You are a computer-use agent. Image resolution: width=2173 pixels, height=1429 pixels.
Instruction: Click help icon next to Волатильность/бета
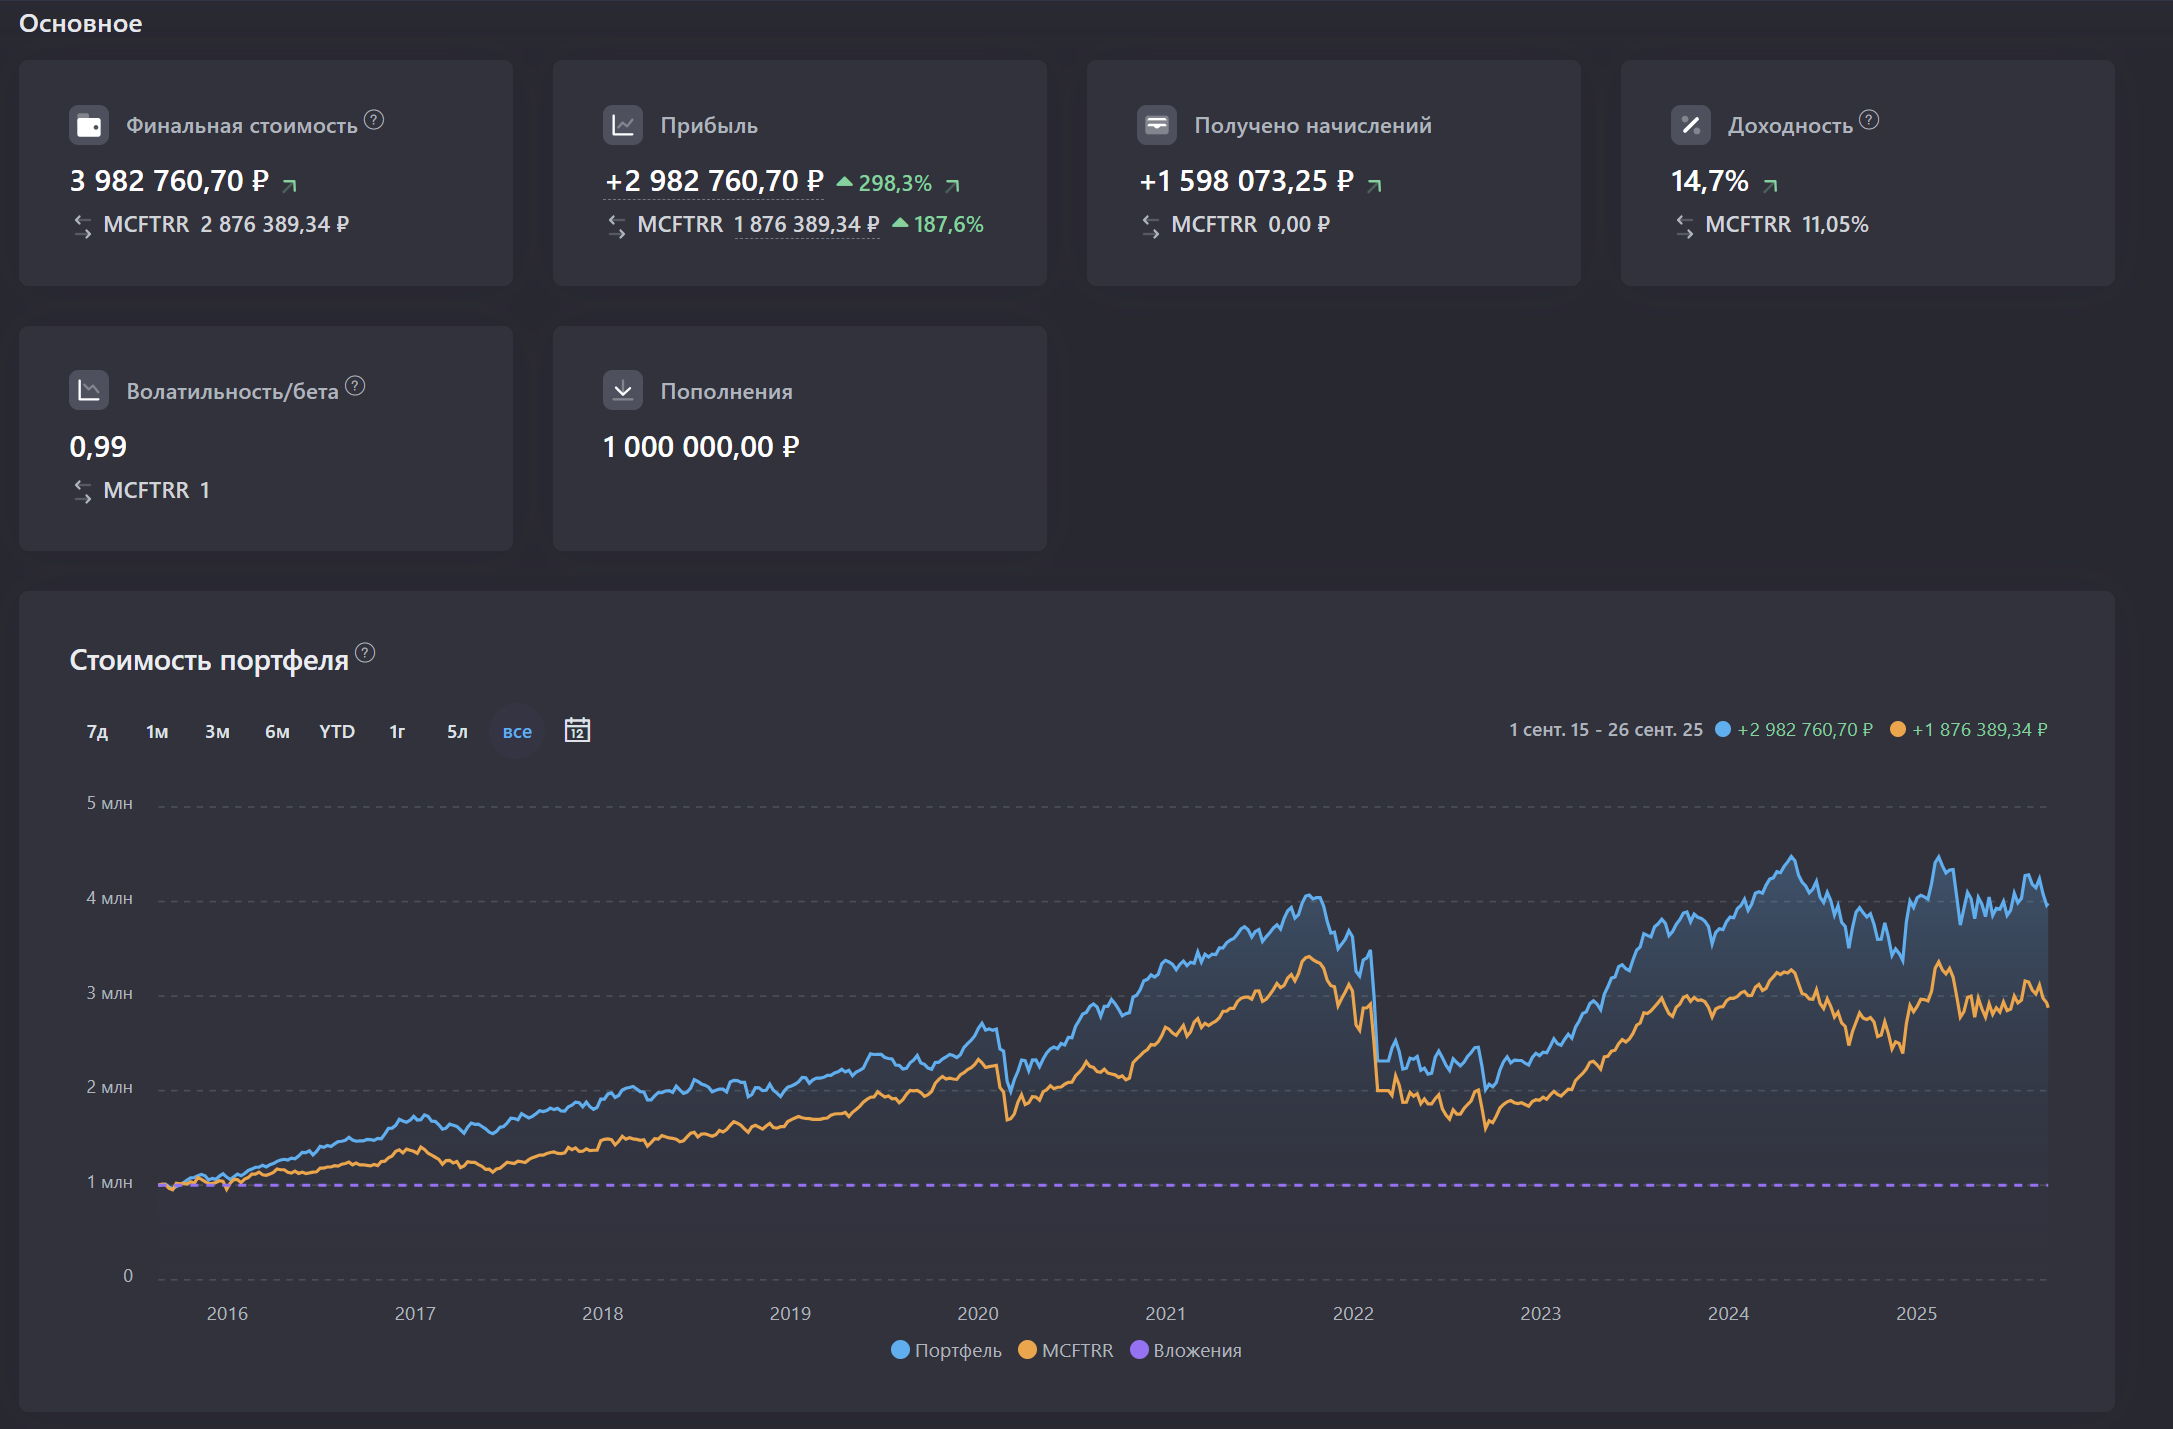click(355, 386)
